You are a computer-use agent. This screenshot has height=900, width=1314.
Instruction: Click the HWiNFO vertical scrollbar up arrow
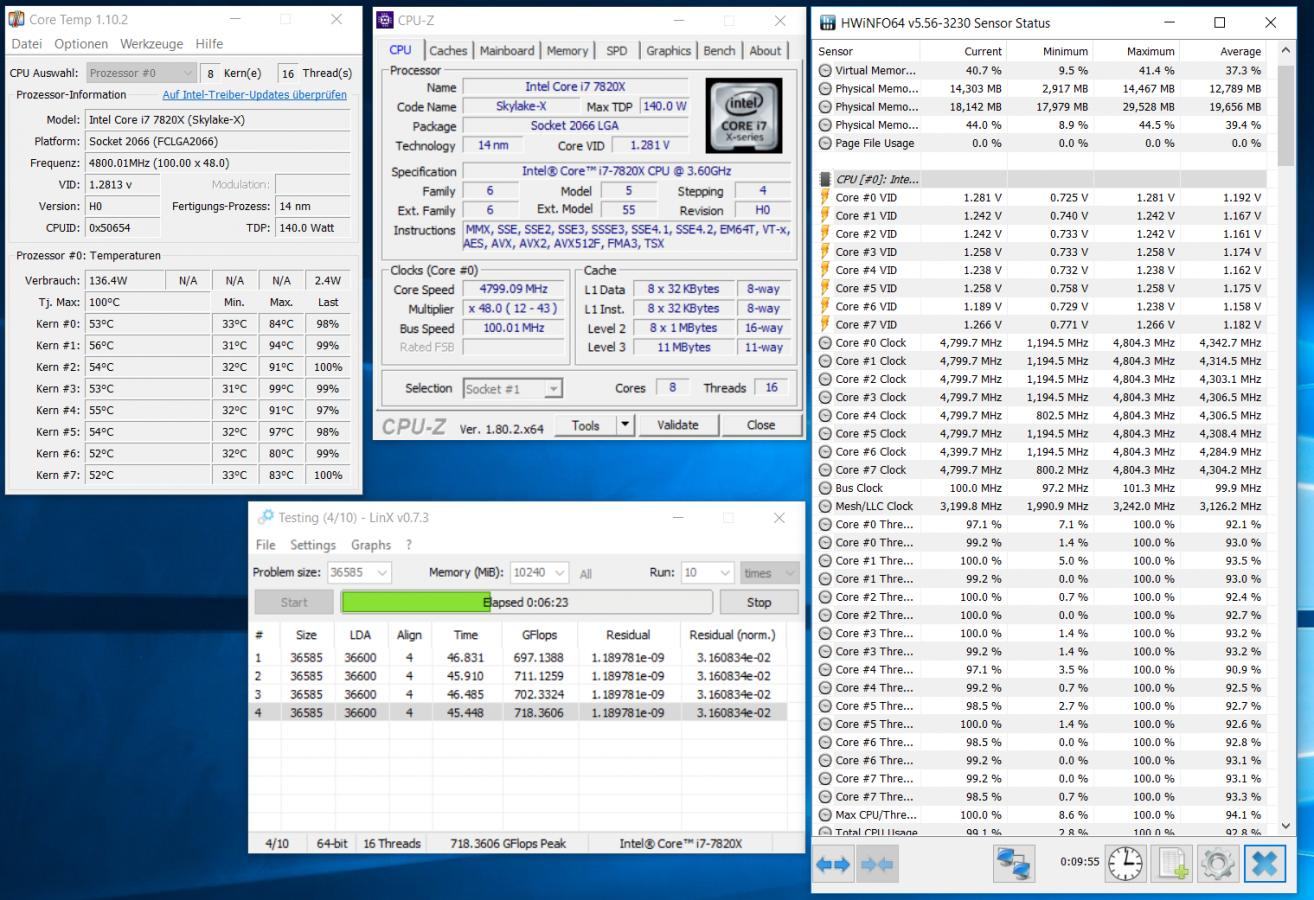[1285, 50]
